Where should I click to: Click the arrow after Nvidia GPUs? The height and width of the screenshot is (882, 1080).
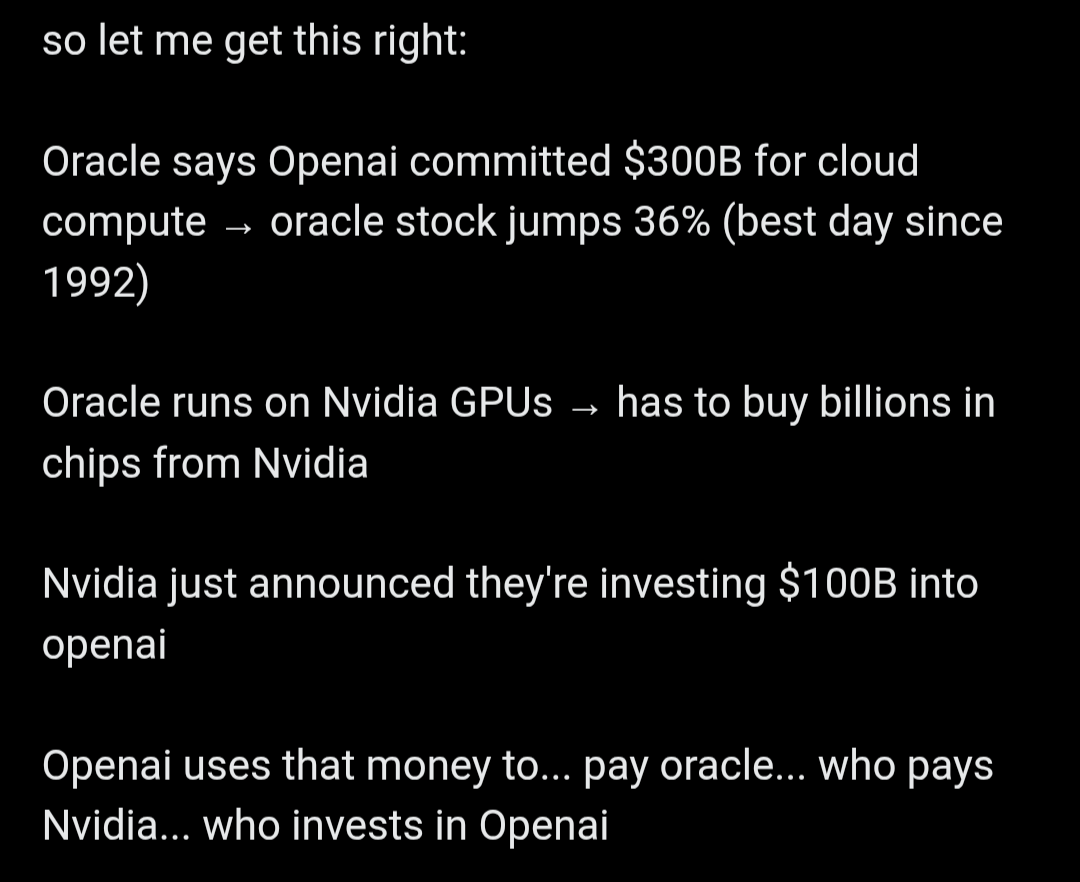coord(585,408)
